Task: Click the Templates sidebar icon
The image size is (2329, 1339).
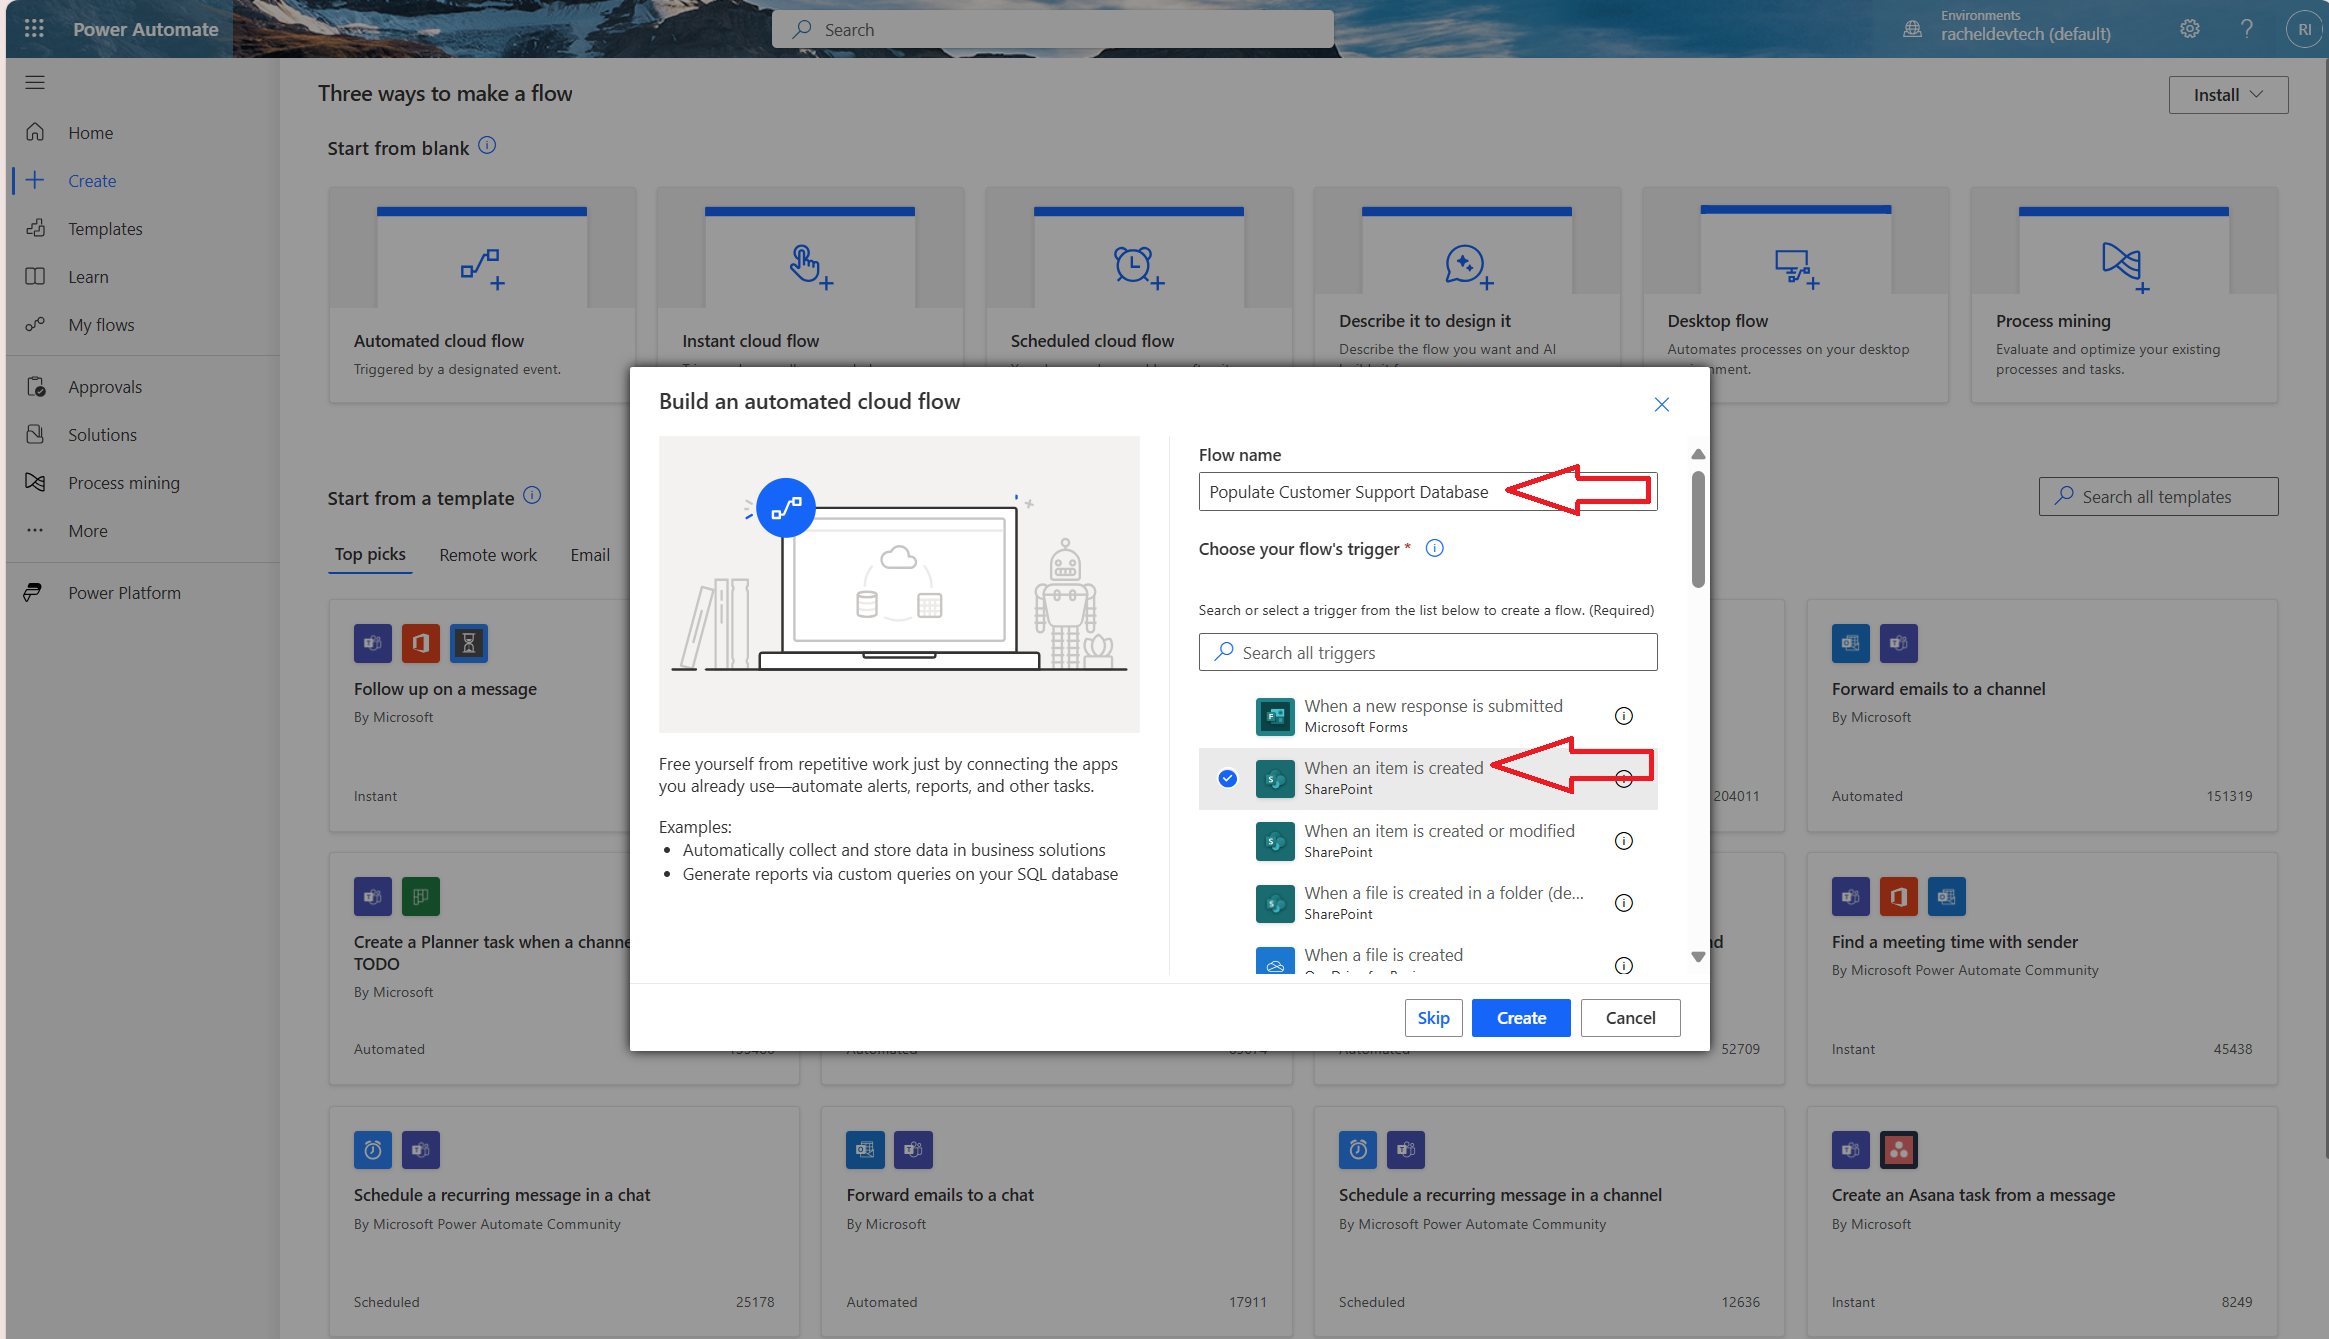Action: pyautogui.click(x=35, y=228)
